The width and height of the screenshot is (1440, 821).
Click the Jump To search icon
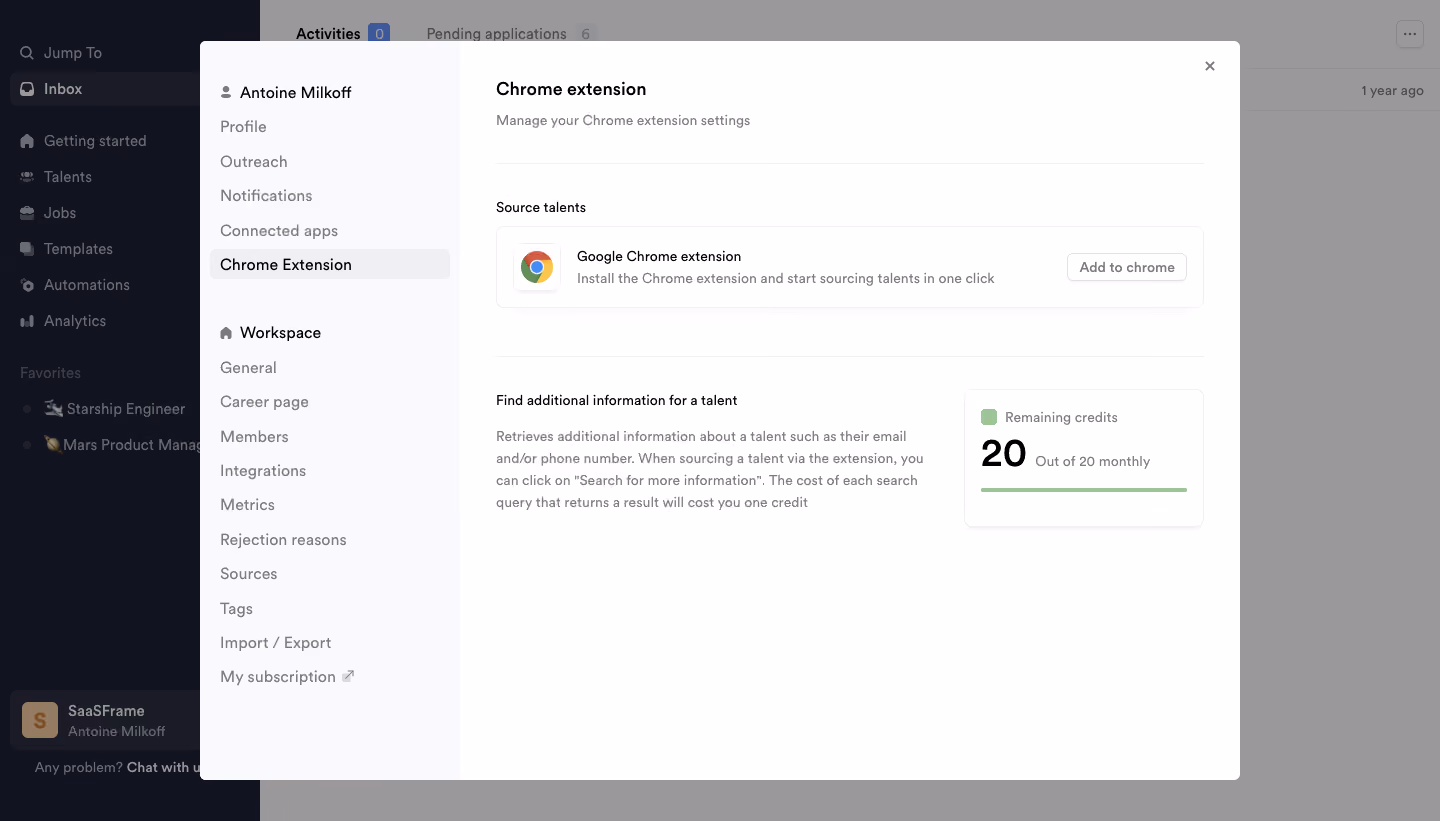27,53
